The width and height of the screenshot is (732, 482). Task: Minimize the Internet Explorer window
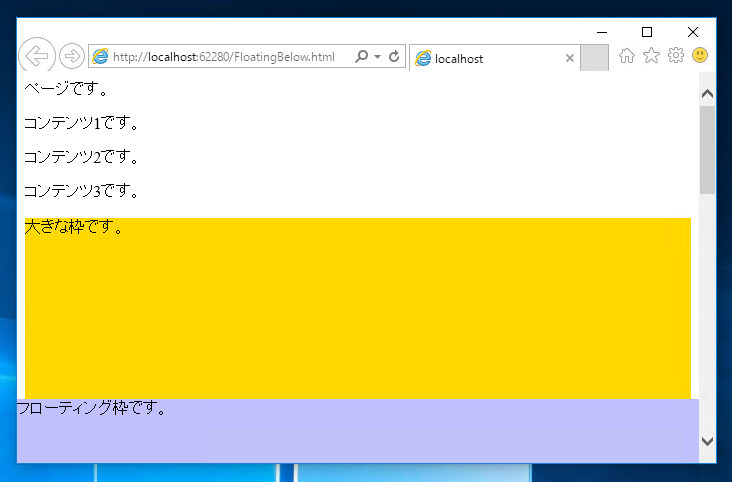[602, 32]
